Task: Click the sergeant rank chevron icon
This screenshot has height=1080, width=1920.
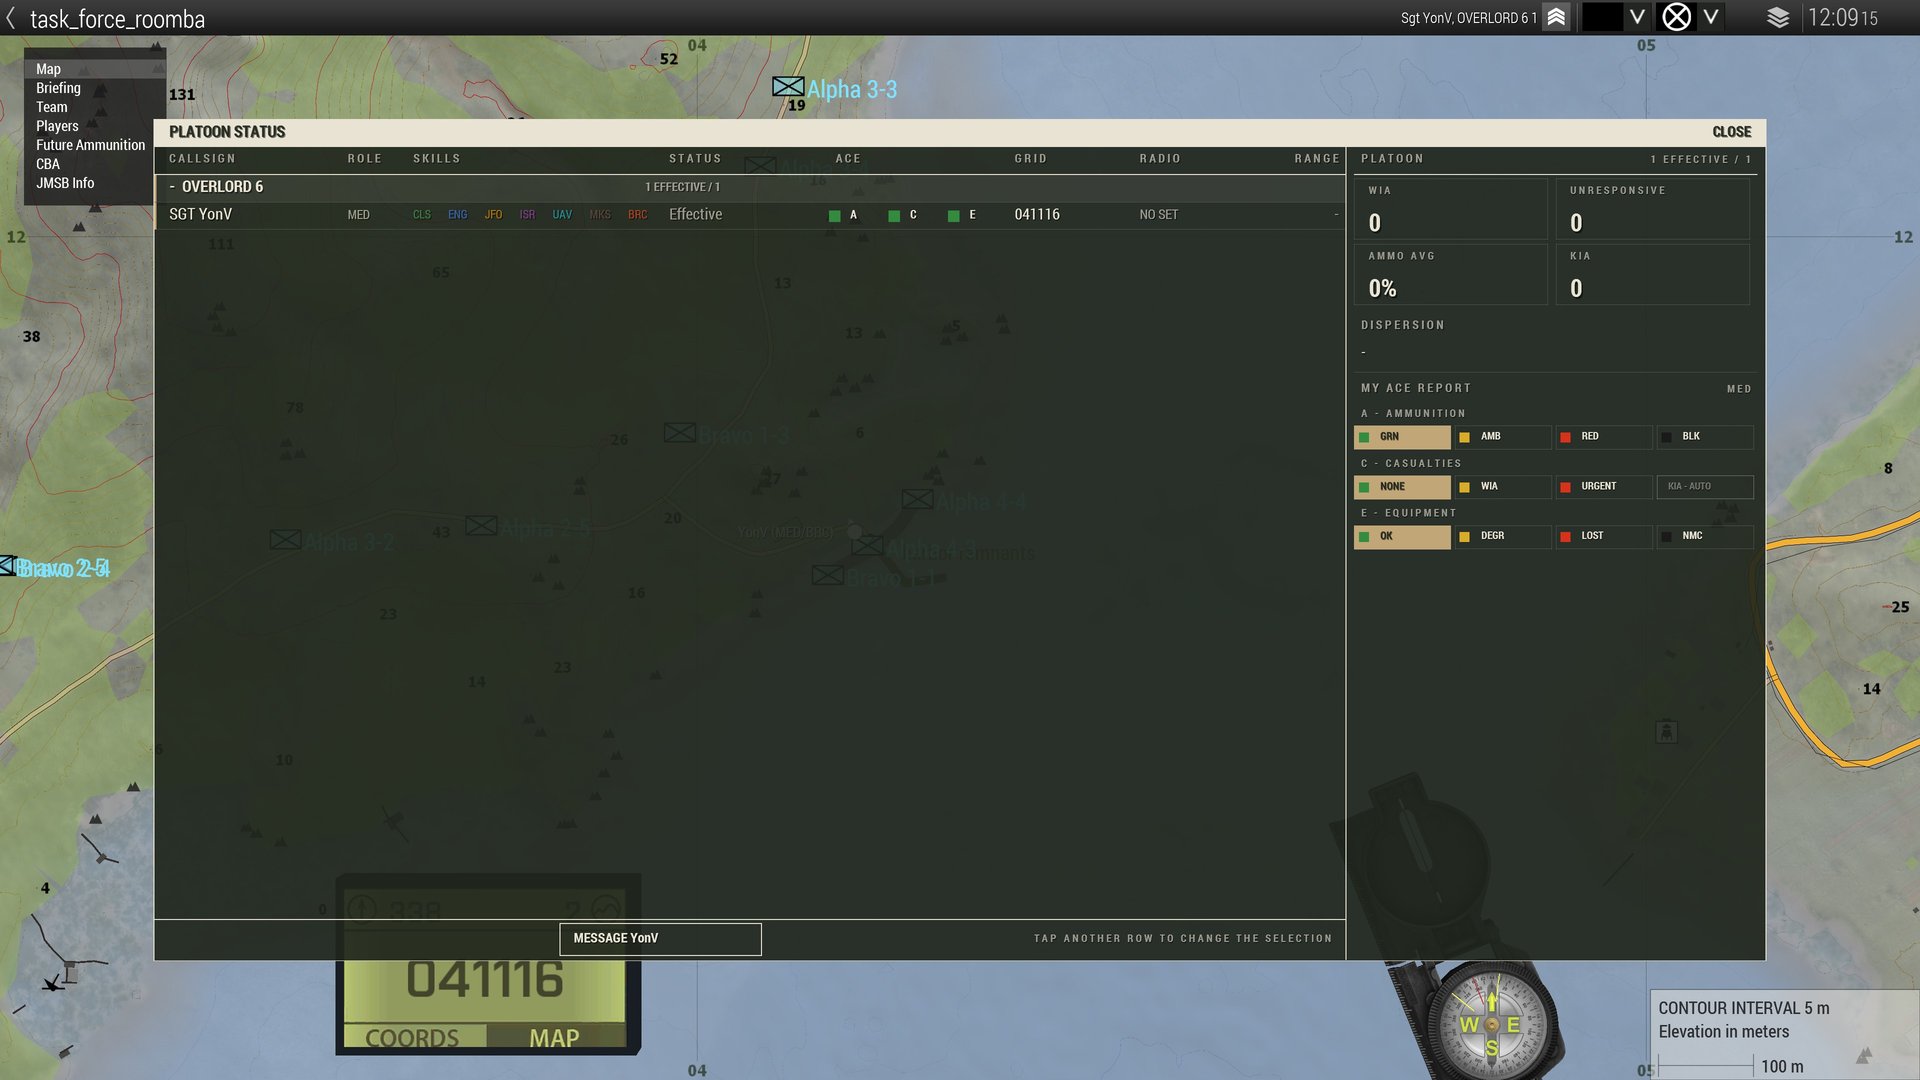Action: coord(1556,17)
